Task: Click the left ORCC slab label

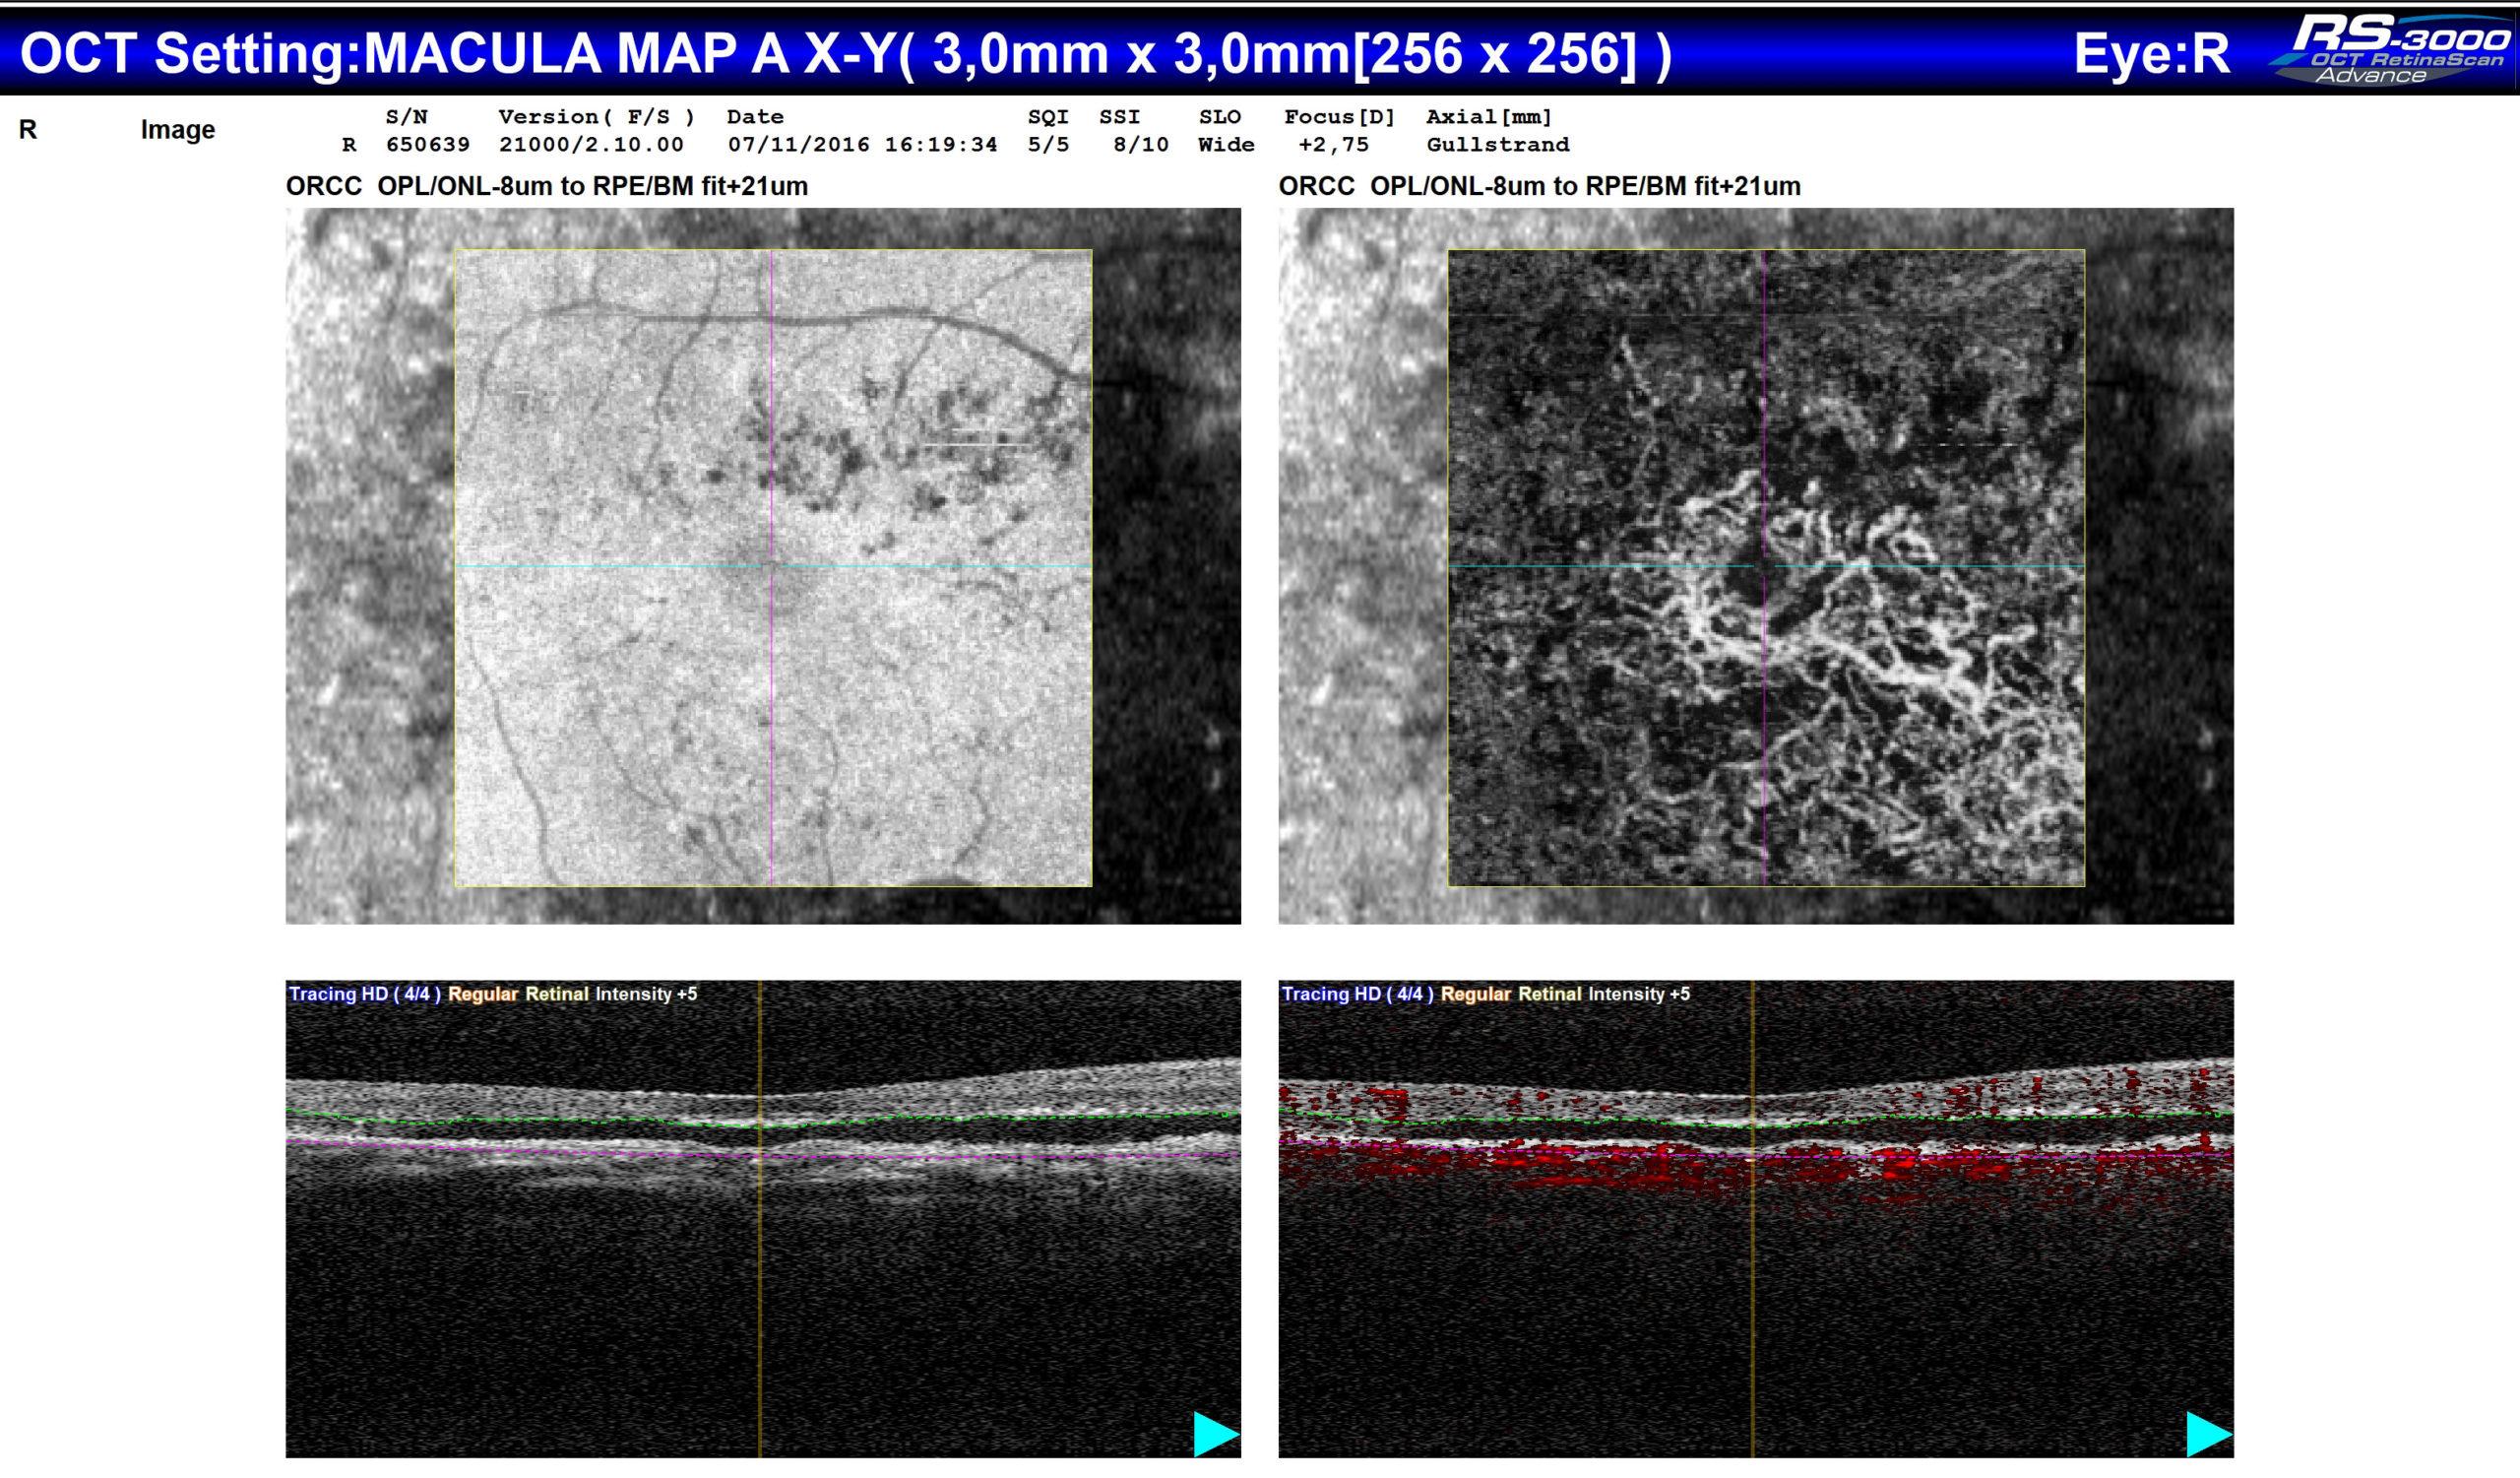Action: (547, 187)
